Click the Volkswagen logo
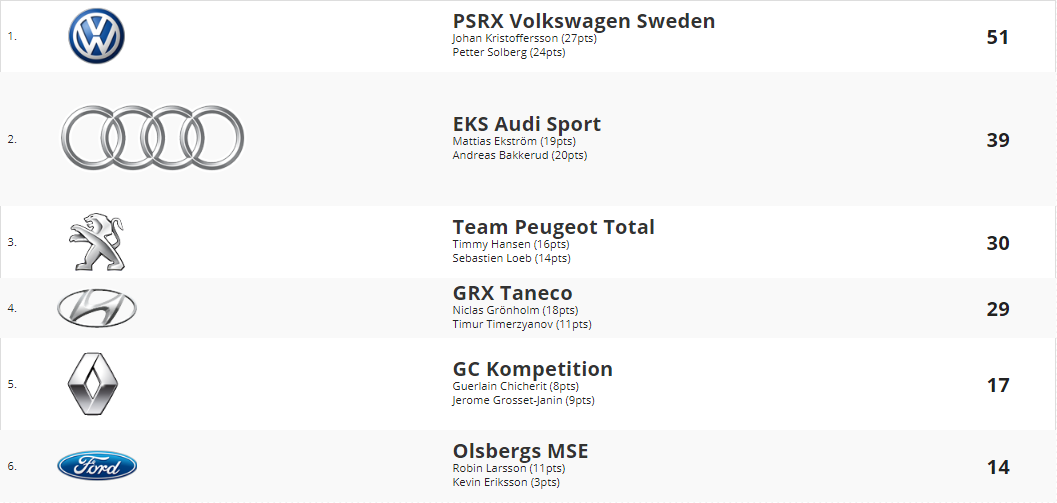 pos(96,36)
